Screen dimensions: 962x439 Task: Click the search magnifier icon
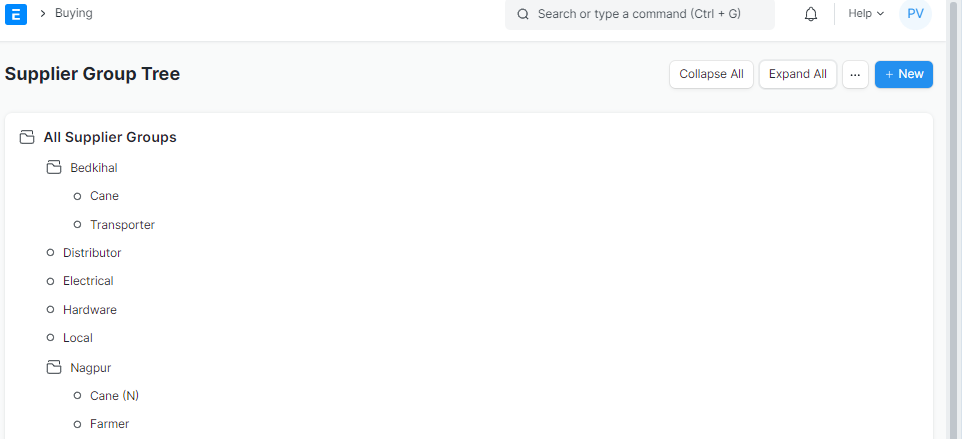523,14
